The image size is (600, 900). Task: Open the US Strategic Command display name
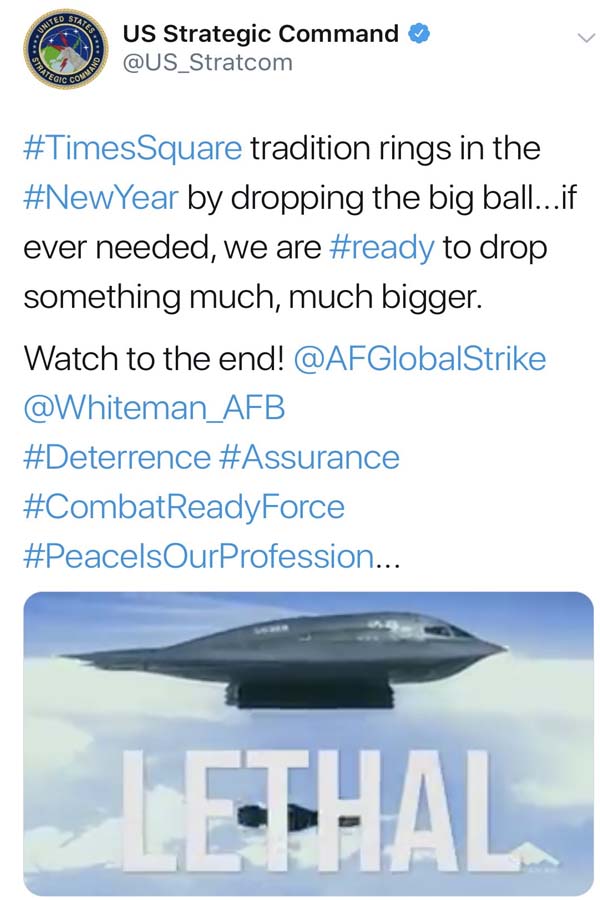coord(260,34)
